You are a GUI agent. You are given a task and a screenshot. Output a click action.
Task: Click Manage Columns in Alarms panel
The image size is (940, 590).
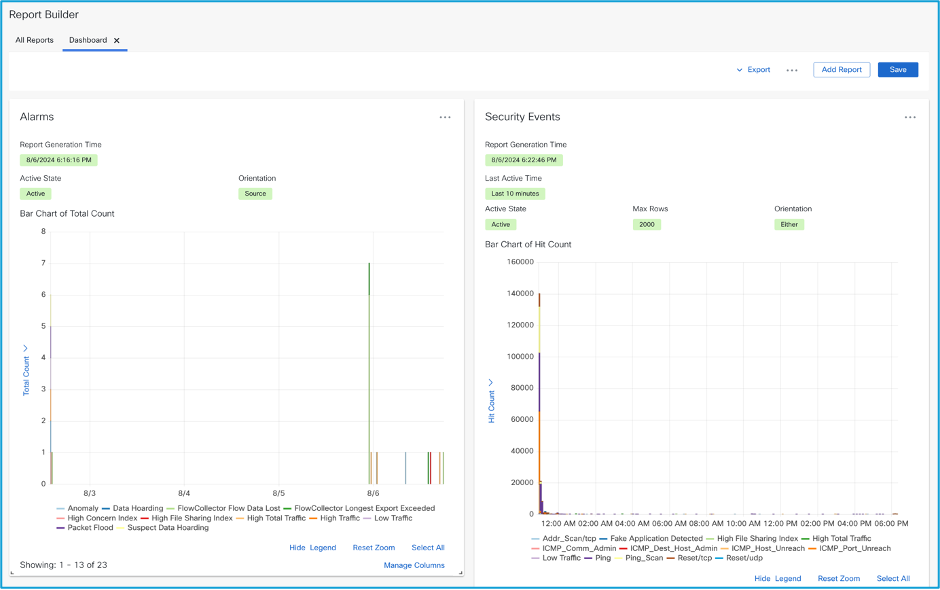[x=414, y=566]
